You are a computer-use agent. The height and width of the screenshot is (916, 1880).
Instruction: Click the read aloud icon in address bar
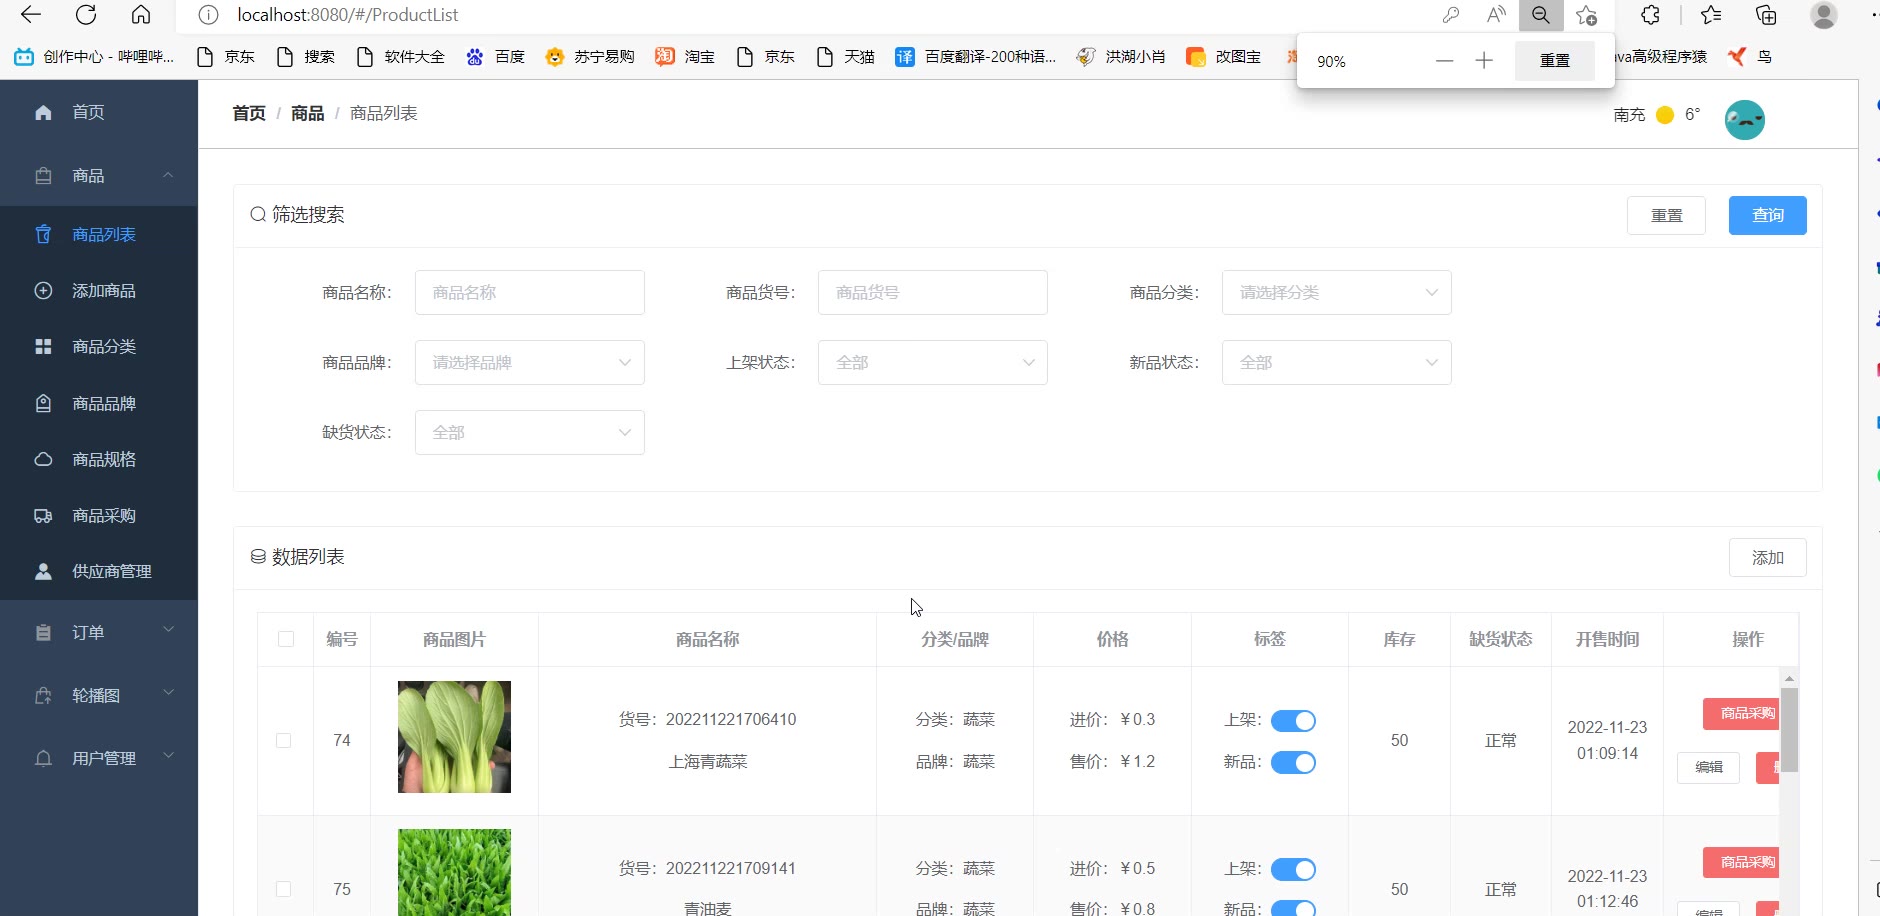1496,15
